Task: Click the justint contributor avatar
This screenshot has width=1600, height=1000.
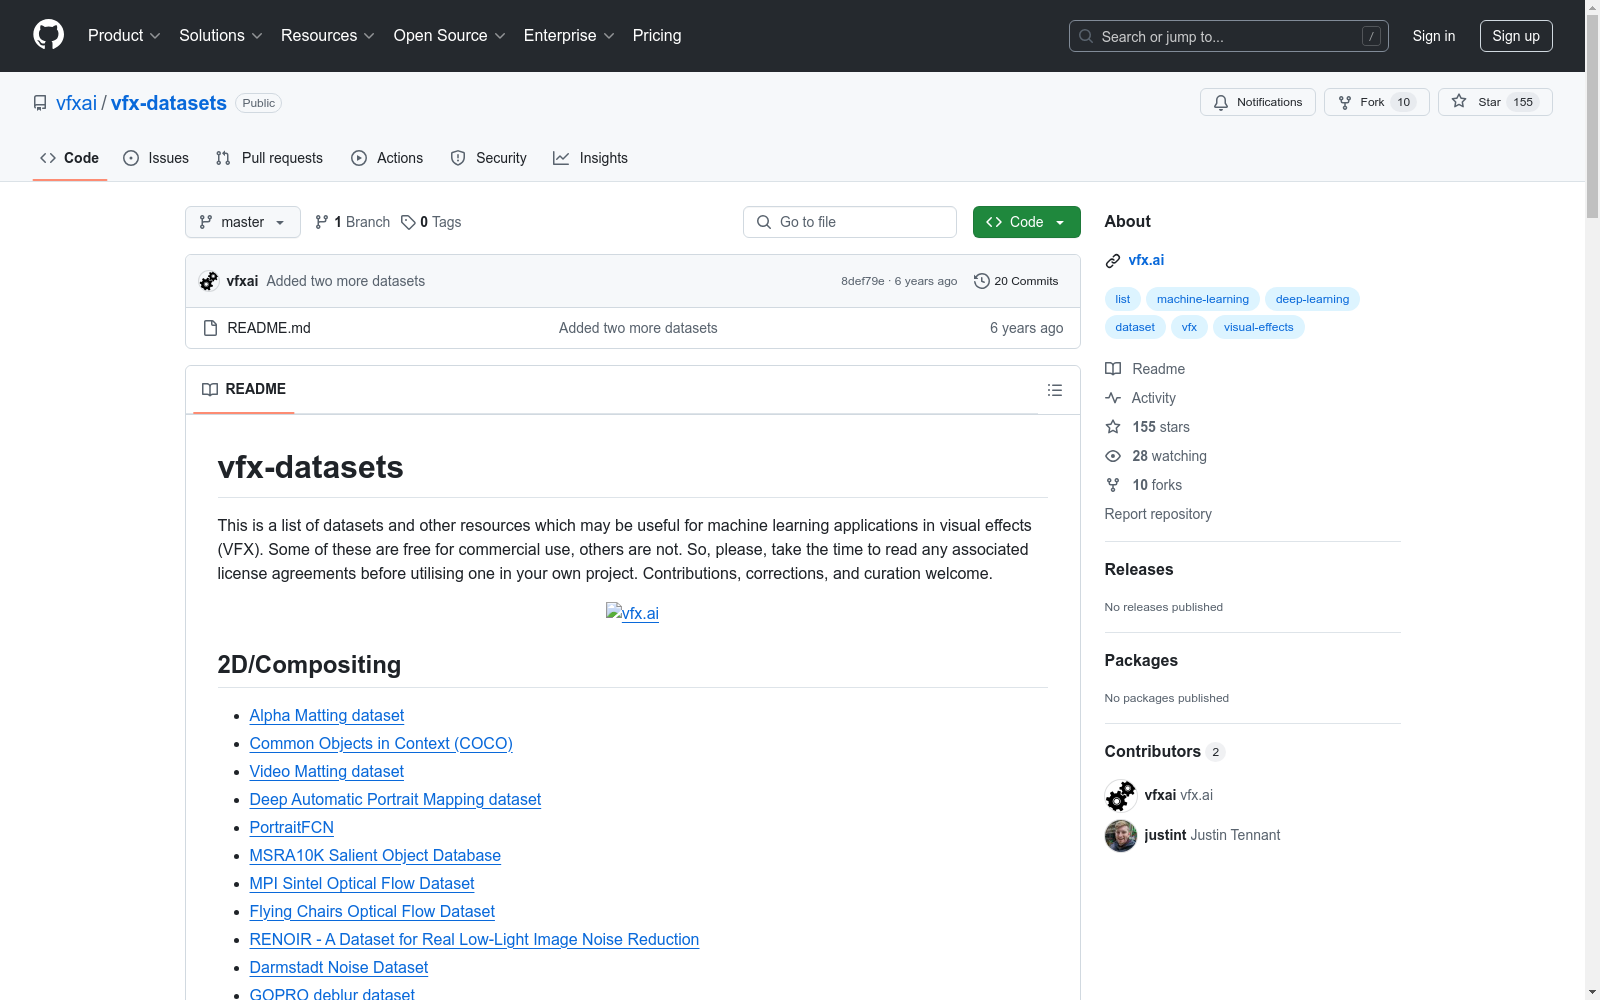Action: pyautogui.click(x=1121, y=835)
